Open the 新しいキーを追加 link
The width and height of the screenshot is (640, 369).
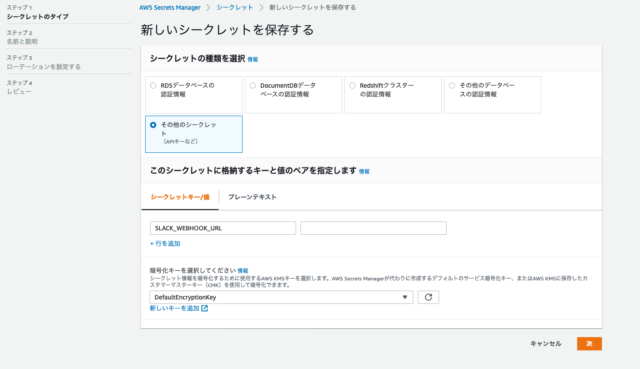coord(174,308)
